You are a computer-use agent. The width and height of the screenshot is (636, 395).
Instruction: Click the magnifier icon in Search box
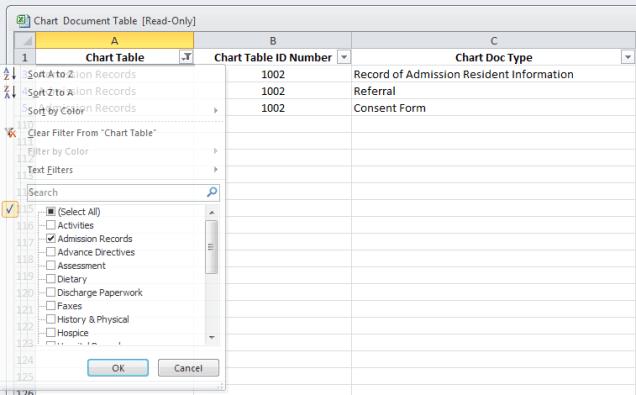(212, 192)
